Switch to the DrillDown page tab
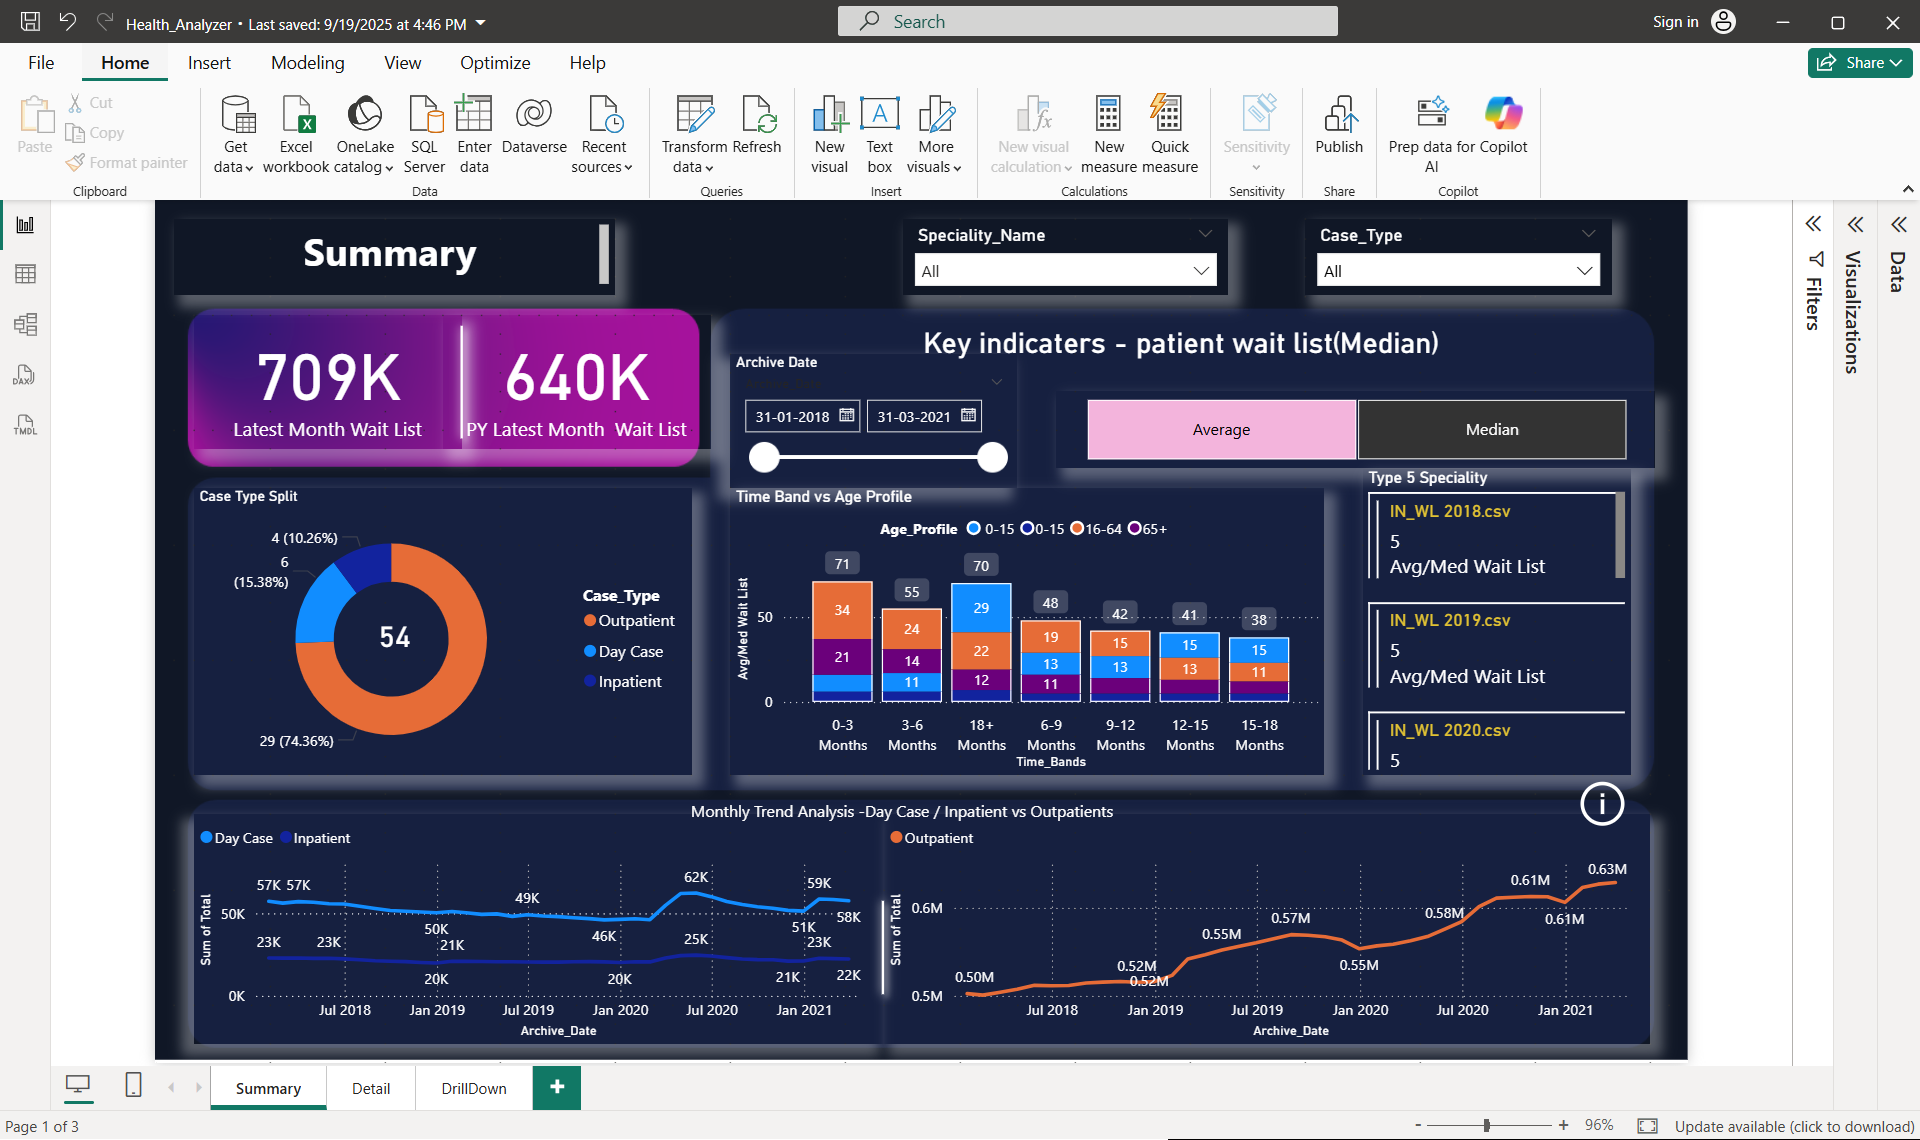 [474, 1088]
